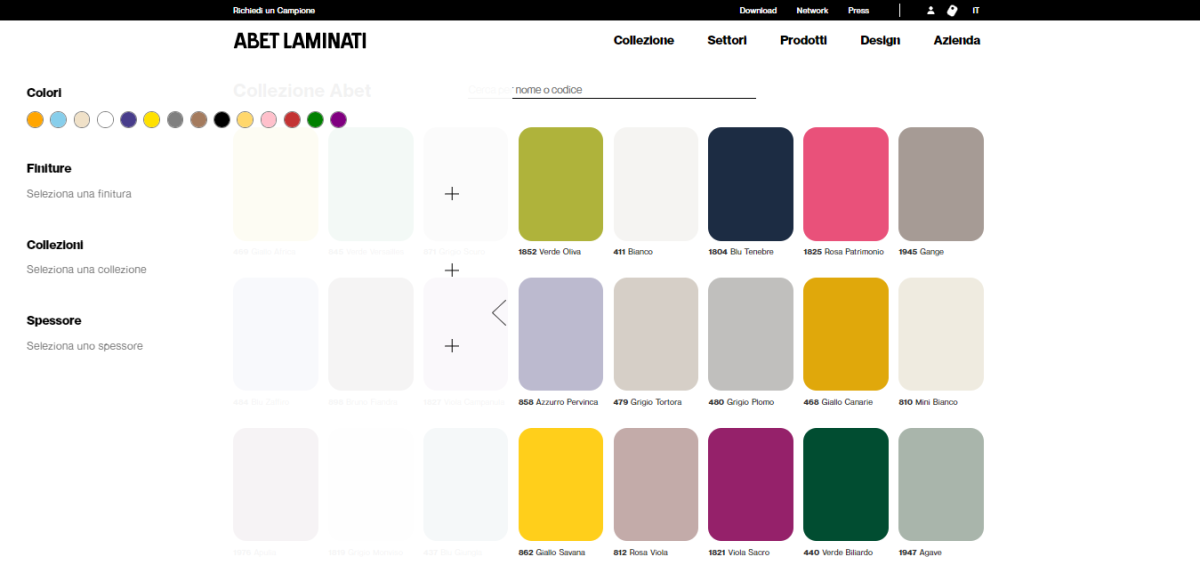The height and width of the screenshot is (565, 1200).
Task: Click the Richiedi un Campione link
Action: (x=274, y=11)
